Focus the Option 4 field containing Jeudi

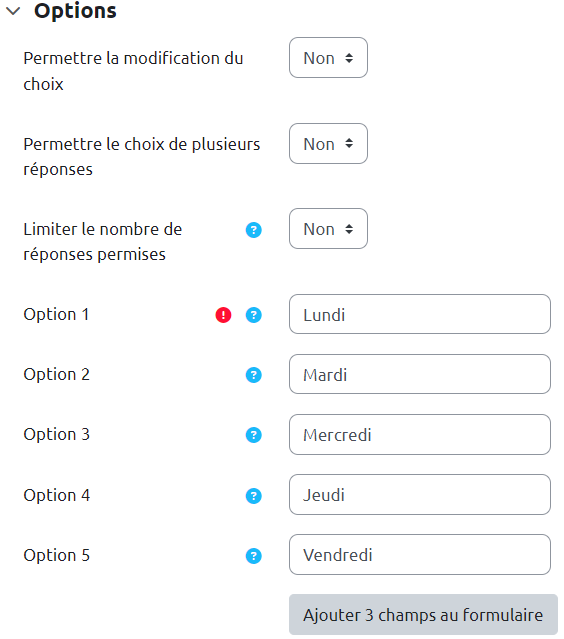(x=420, y=494)
